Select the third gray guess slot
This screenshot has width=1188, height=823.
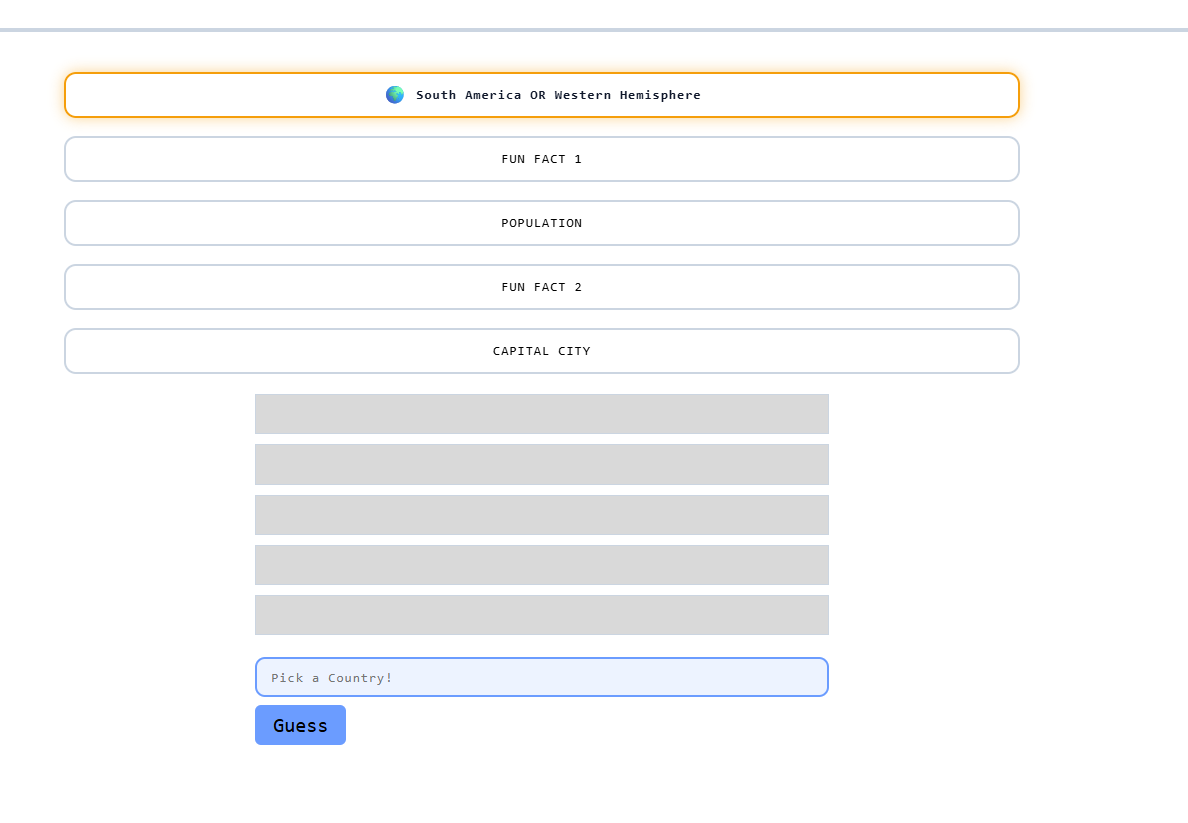point(541,515)
